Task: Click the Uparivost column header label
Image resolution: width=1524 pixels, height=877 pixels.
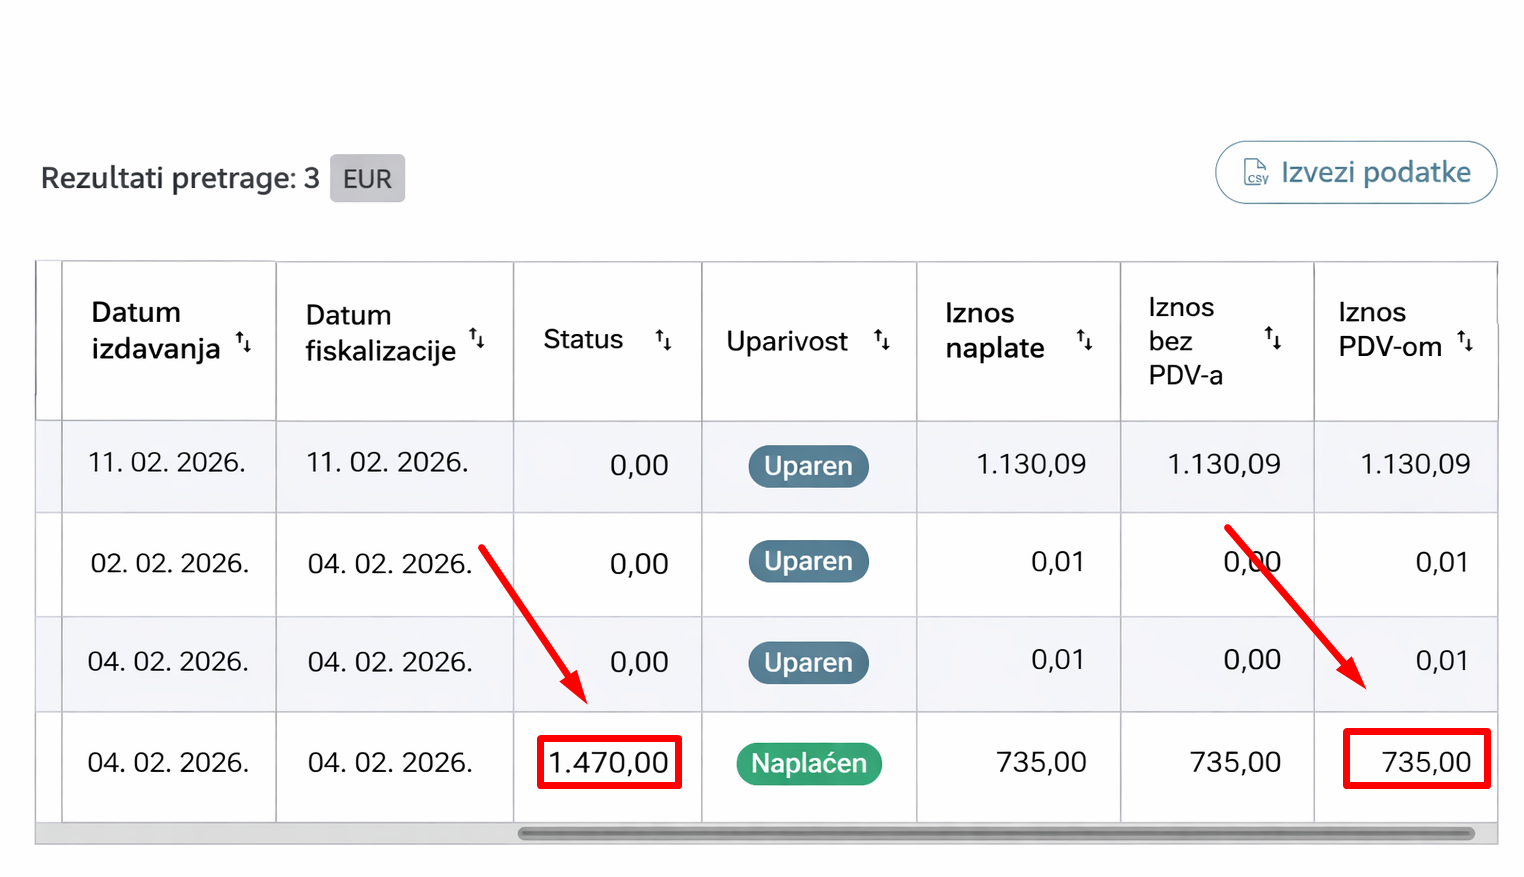Action: pos(787,342)
